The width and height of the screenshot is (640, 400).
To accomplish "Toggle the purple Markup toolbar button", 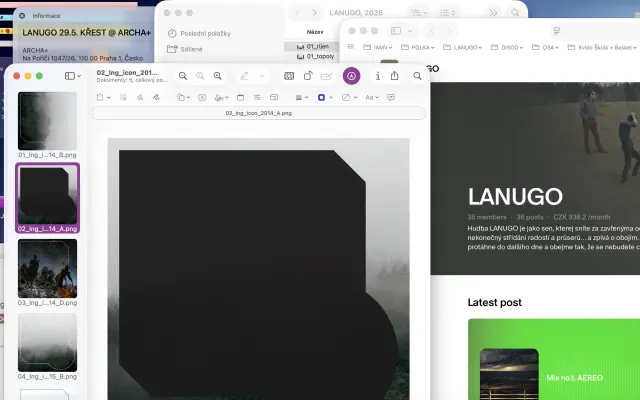I will coord(351,76).
